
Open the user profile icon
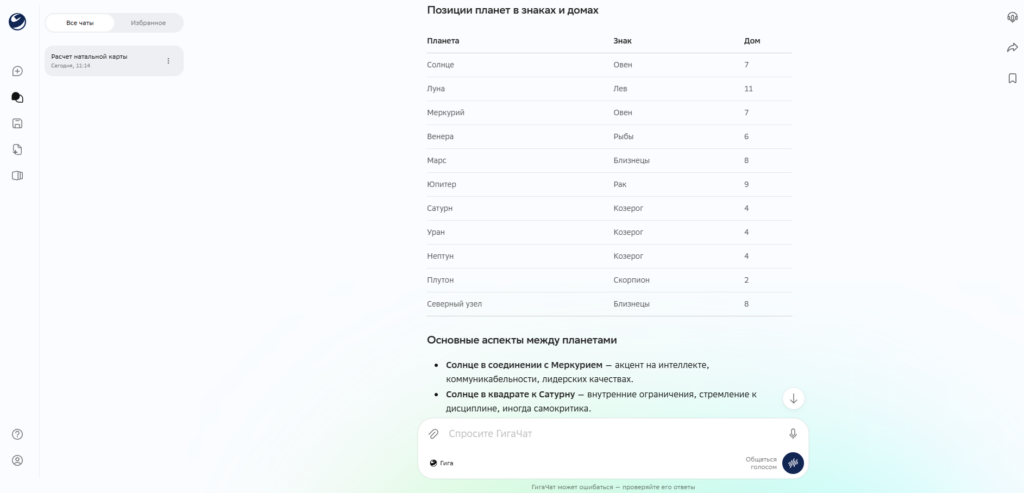18,460
